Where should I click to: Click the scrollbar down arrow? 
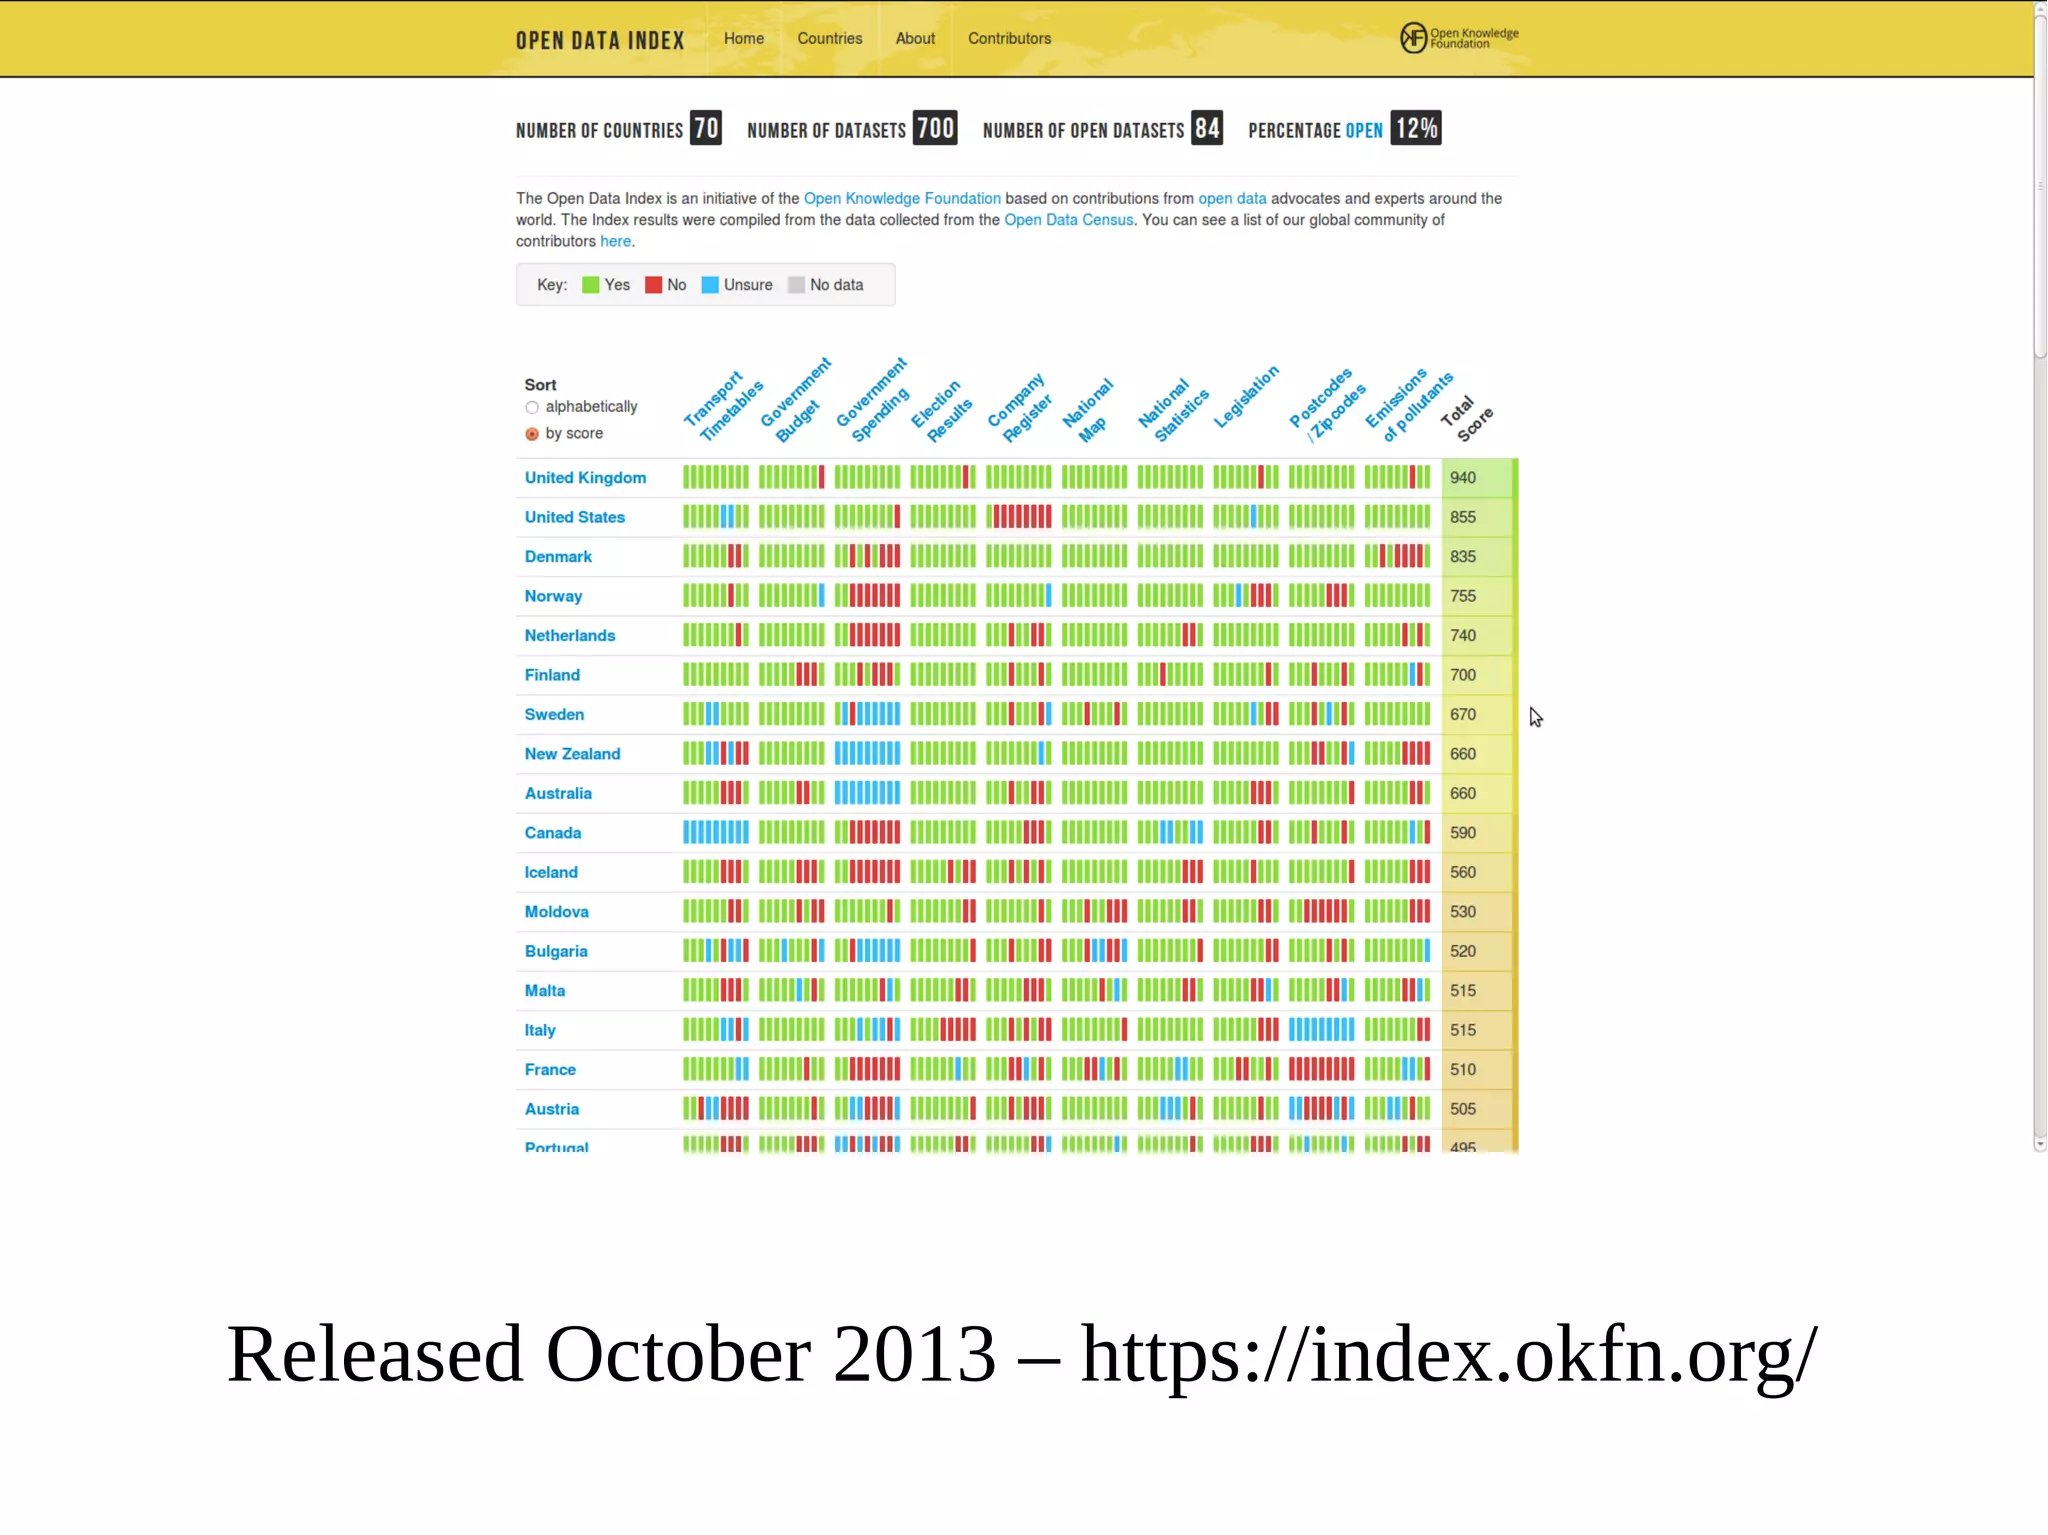2040,1144
